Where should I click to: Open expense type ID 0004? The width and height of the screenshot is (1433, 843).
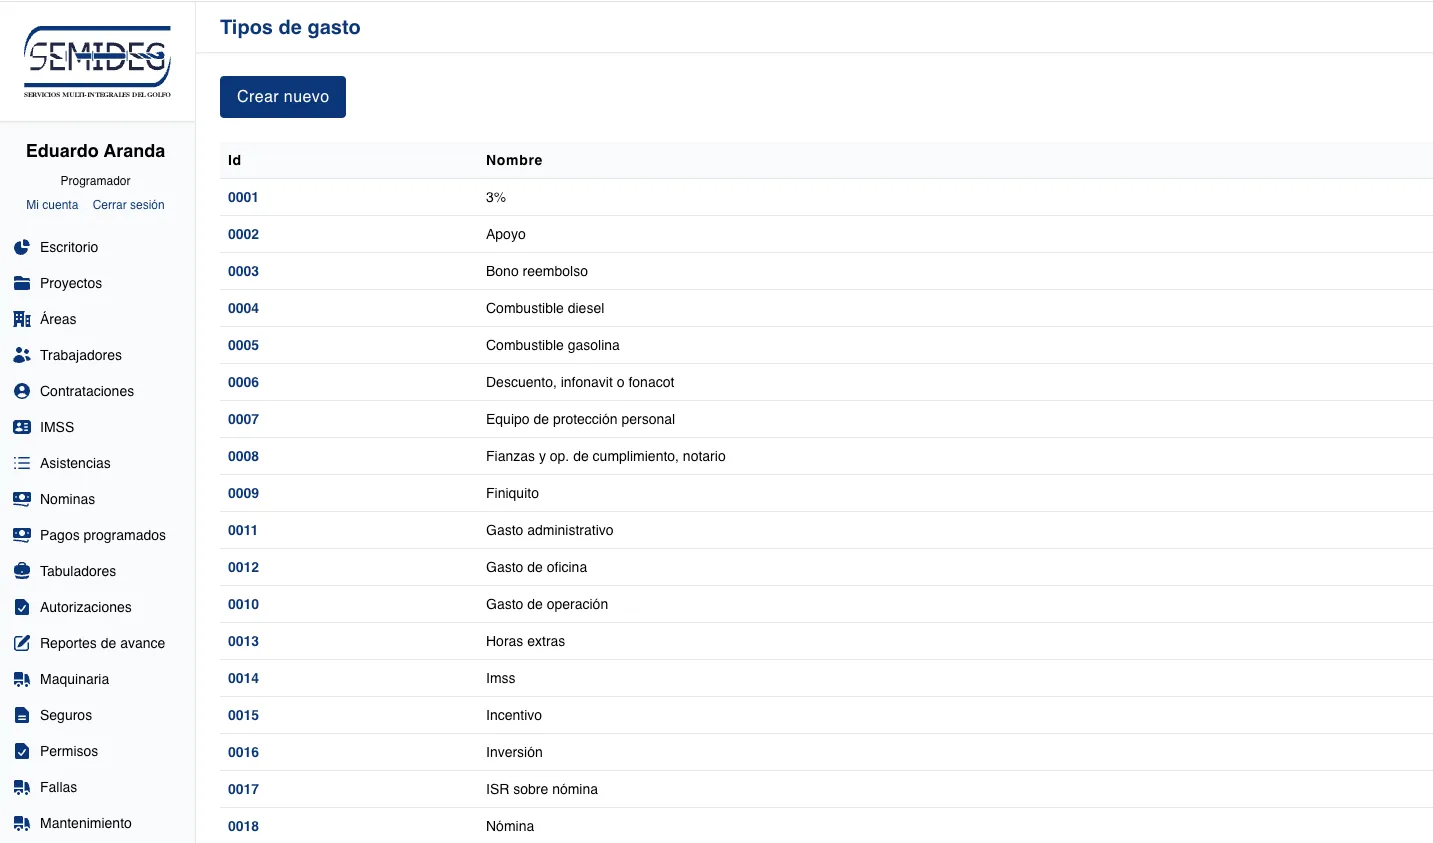tap(243, 308)
